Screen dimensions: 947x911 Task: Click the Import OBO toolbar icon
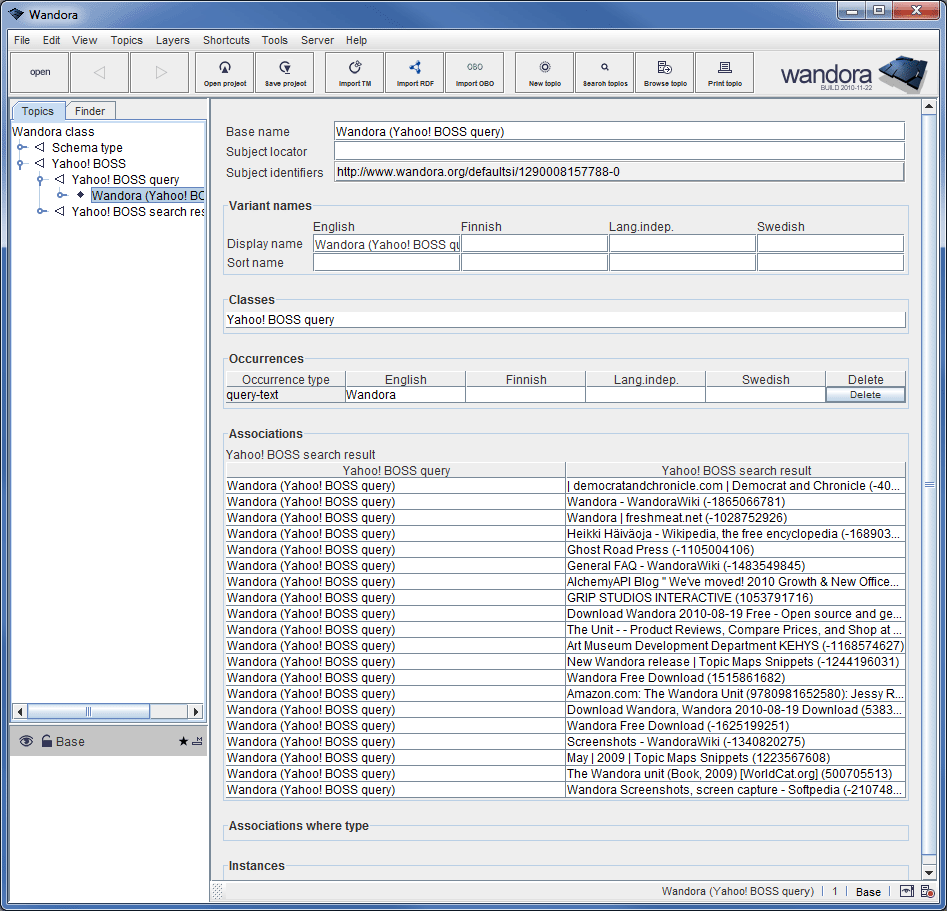tap(474, 72)
